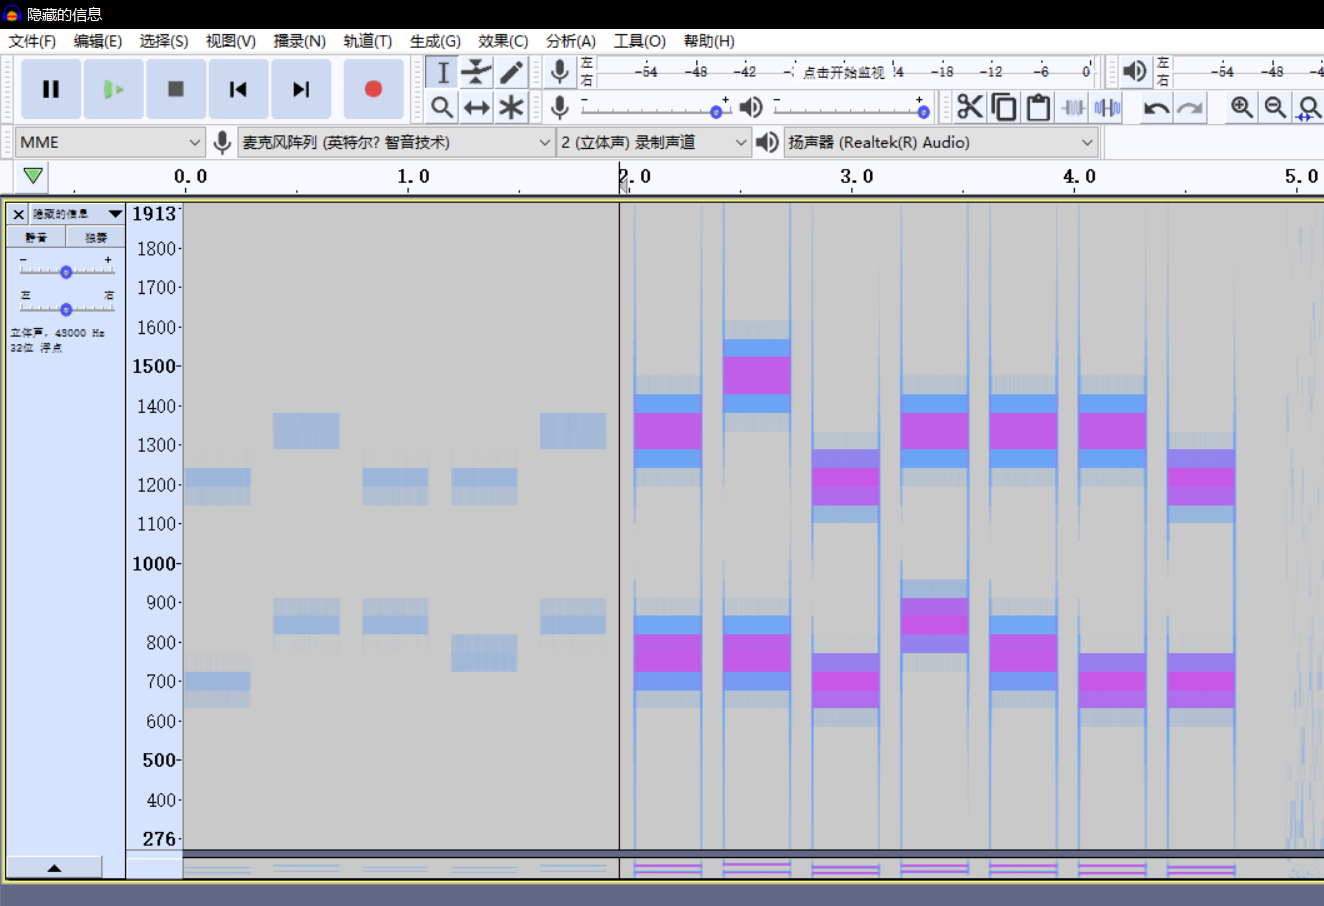
Task: Open the MME audio host dropdown
Action: click(x=110, y=142)
